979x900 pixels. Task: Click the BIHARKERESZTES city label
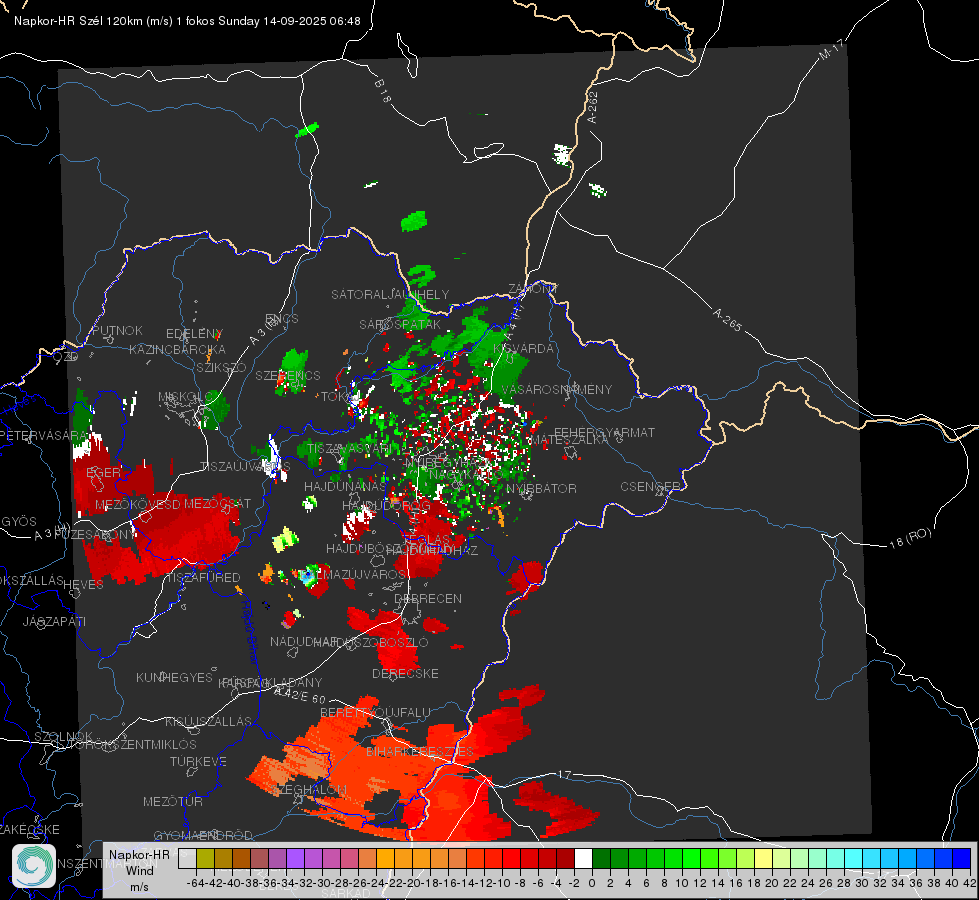[x=420, y=751]
